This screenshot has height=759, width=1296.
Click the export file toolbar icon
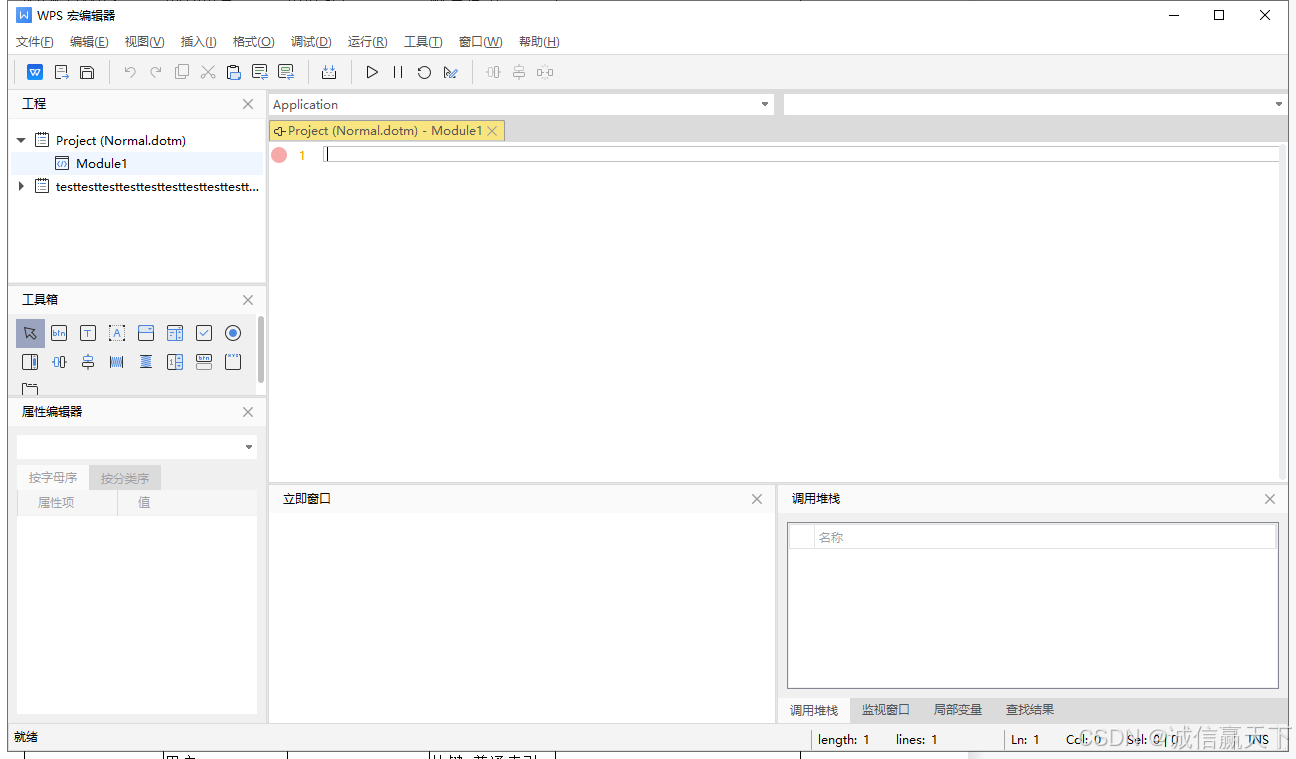[x=61, y=72]
